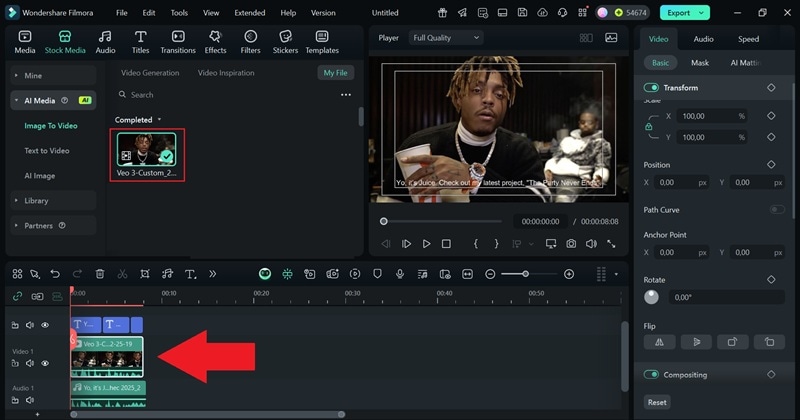Screen dimensions: 800x420
Task: Select the Veo 3-Custom video thumbnail
Action: pos(147,150)
